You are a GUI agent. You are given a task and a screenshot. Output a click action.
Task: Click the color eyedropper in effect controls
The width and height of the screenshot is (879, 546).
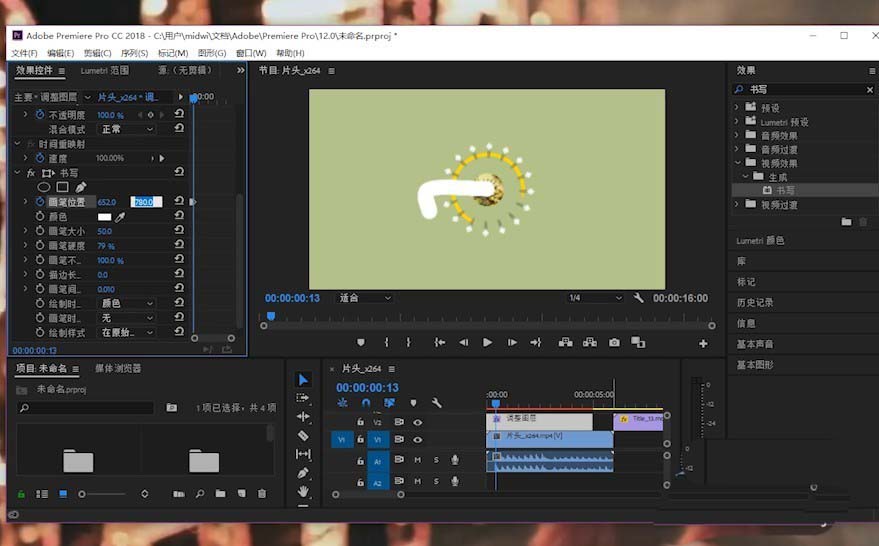click(120, 217)
